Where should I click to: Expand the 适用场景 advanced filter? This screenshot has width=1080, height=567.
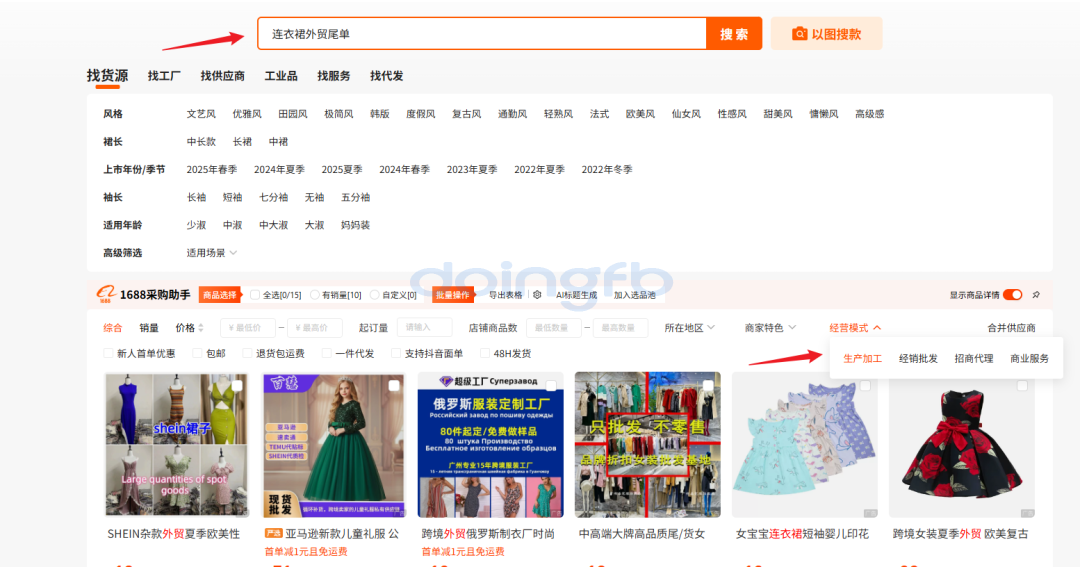212,253
